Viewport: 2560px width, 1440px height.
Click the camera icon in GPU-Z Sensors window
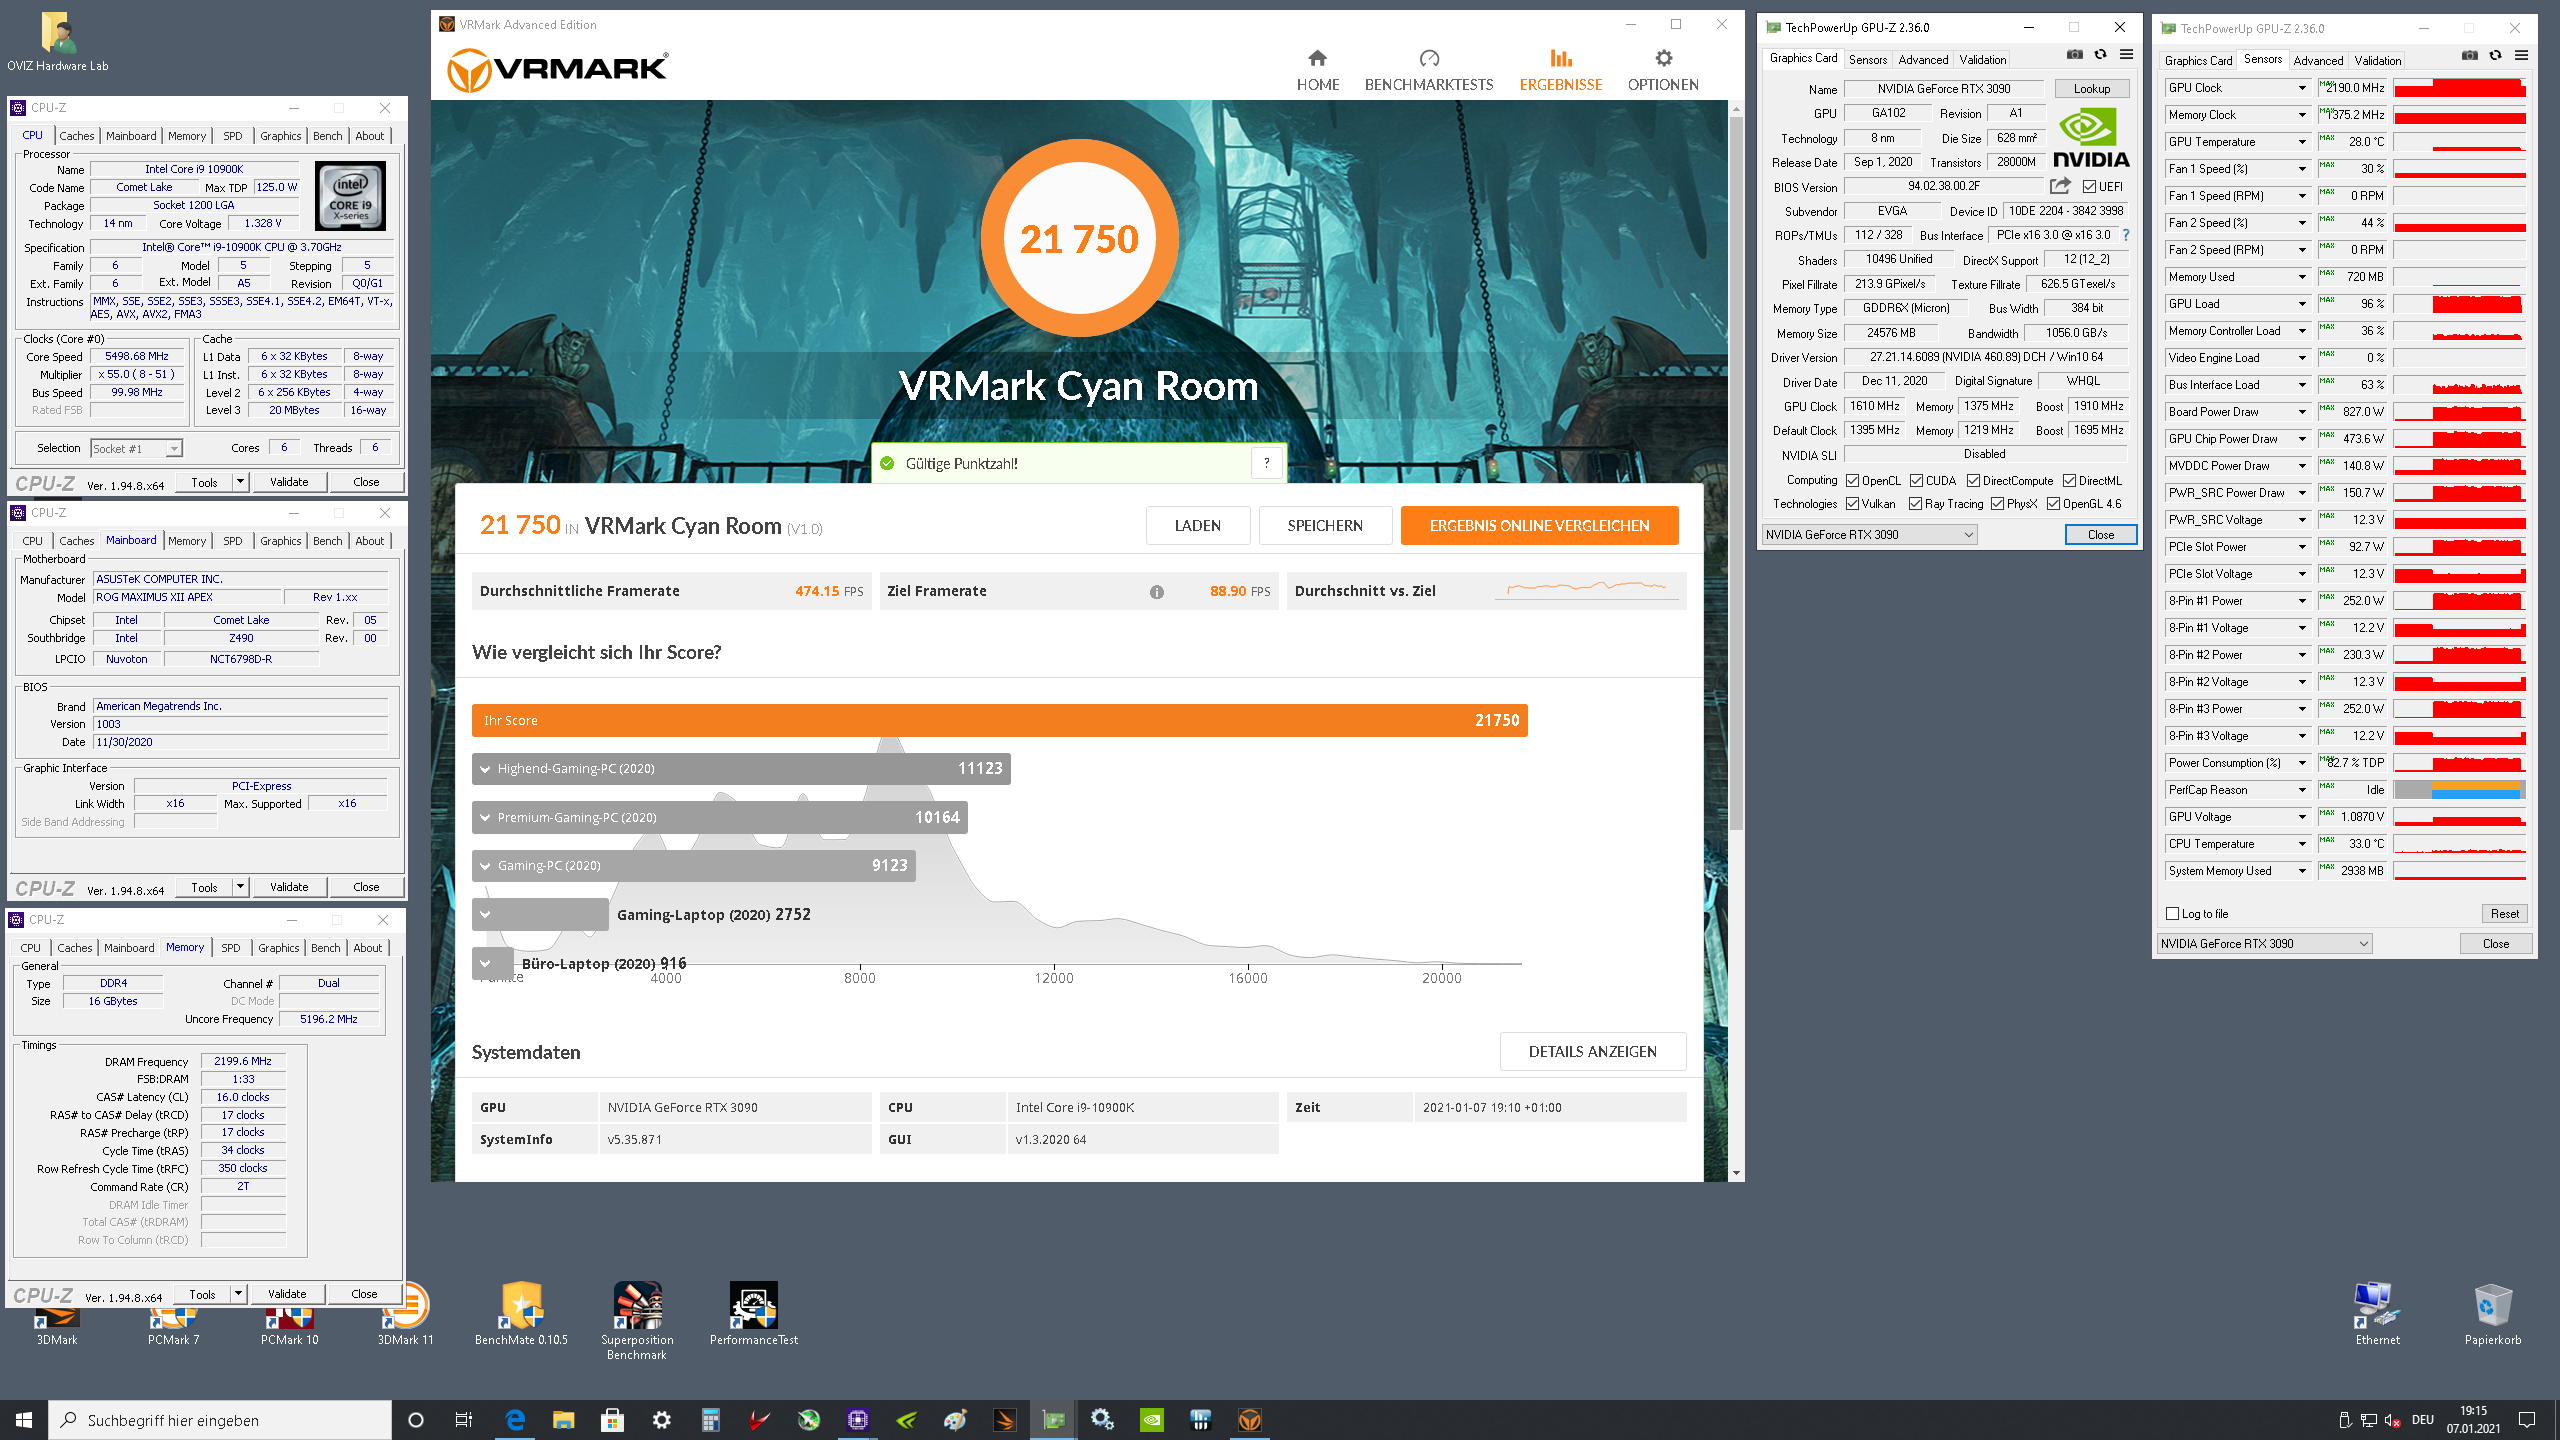[x=2470, y=56]
